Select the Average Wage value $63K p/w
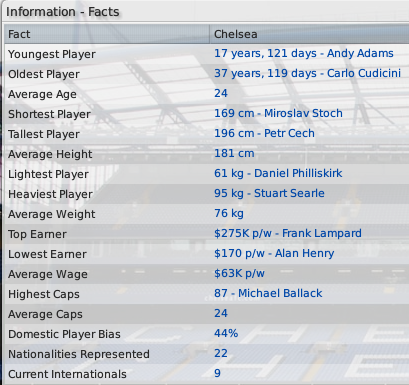This screenshot has width=409, height=385. 239,274
